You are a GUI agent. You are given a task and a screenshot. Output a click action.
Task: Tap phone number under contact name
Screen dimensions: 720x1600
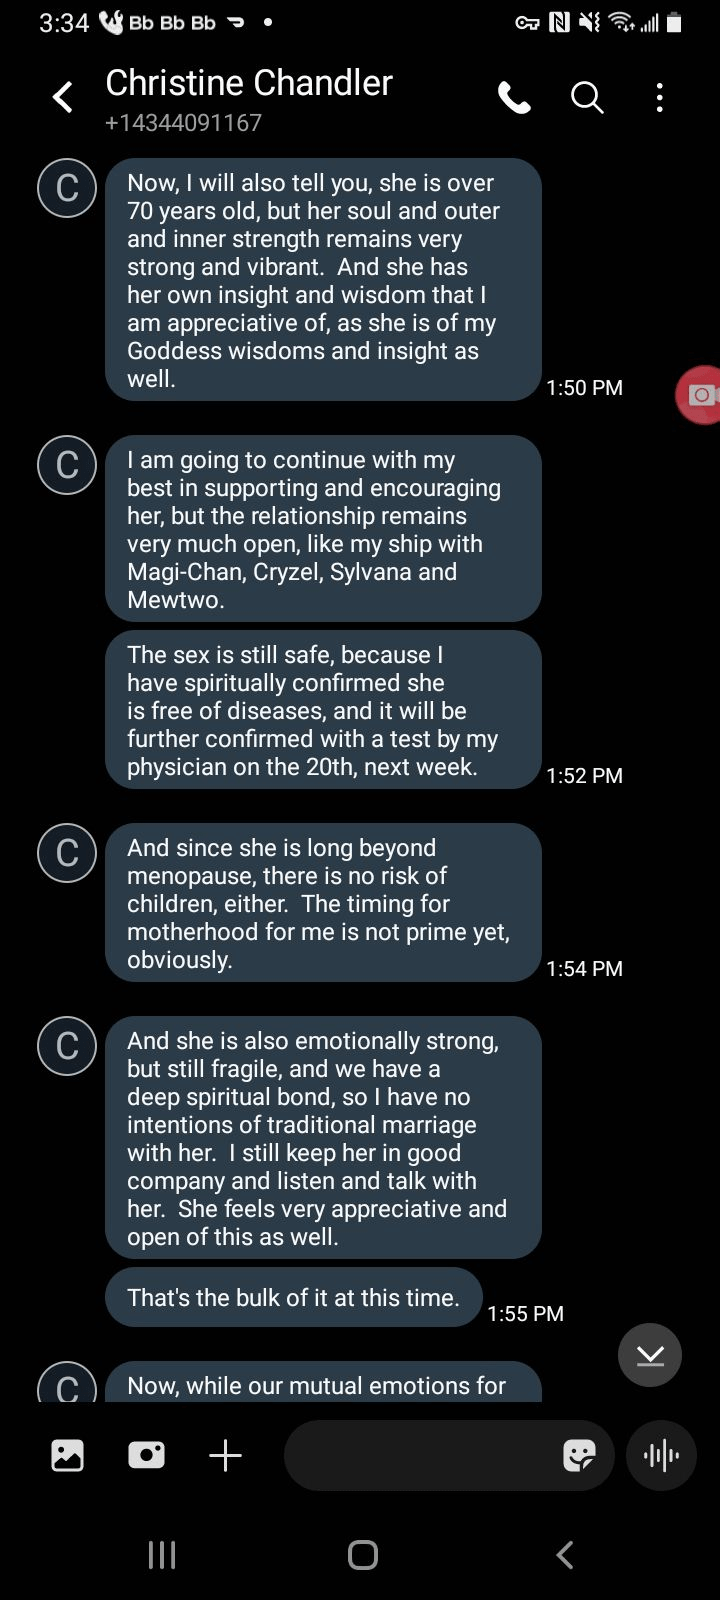click(183, 123)
